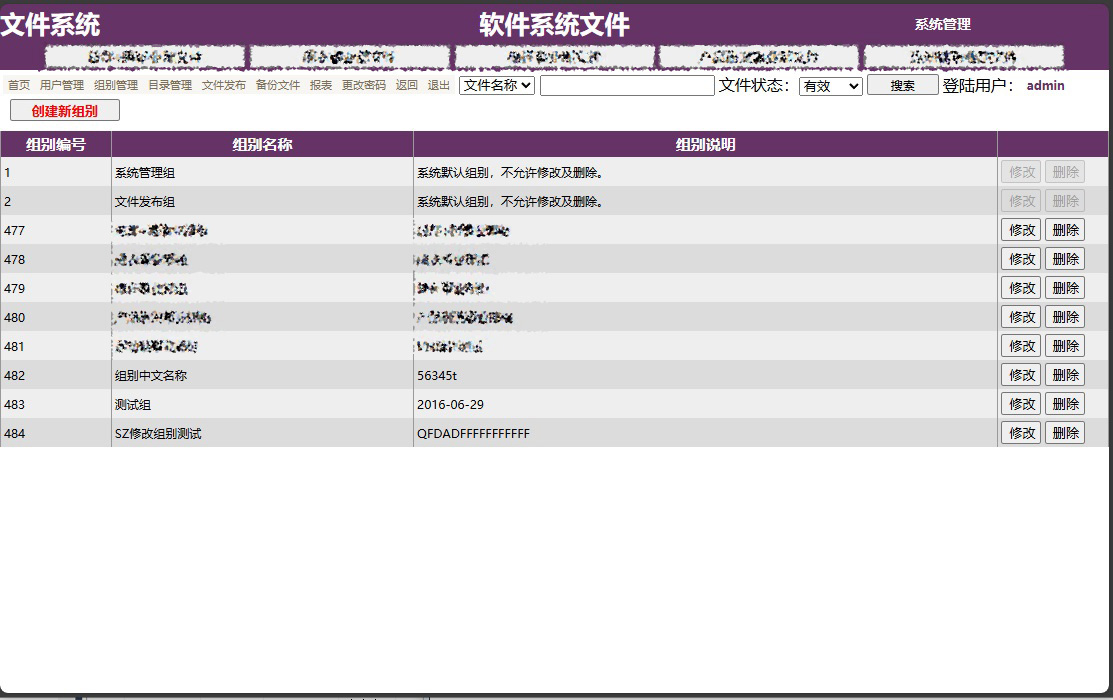Open the 用户管理 menu link
The width and height of the screenshot is (1113, 700).
tap(62, 85)
